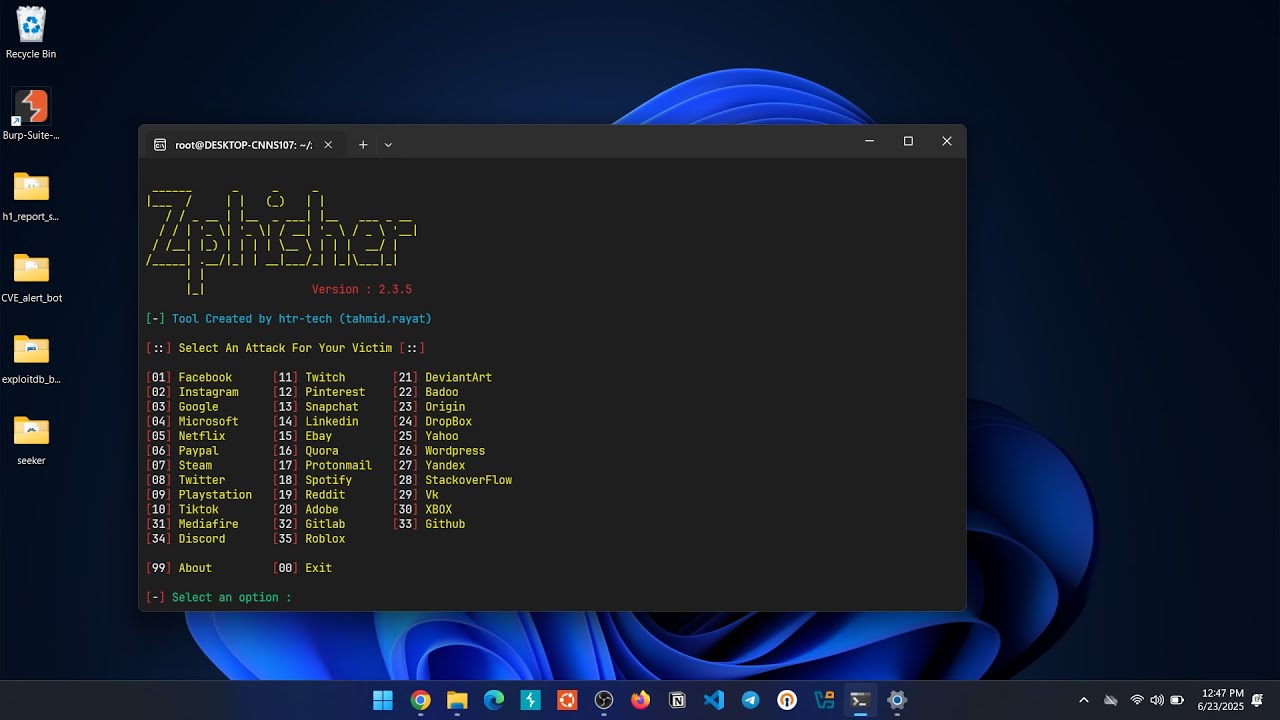Launch Microsoft Edge from the taskbar
The width and height of the screenshot is (1280, 720).
[494, 700]
